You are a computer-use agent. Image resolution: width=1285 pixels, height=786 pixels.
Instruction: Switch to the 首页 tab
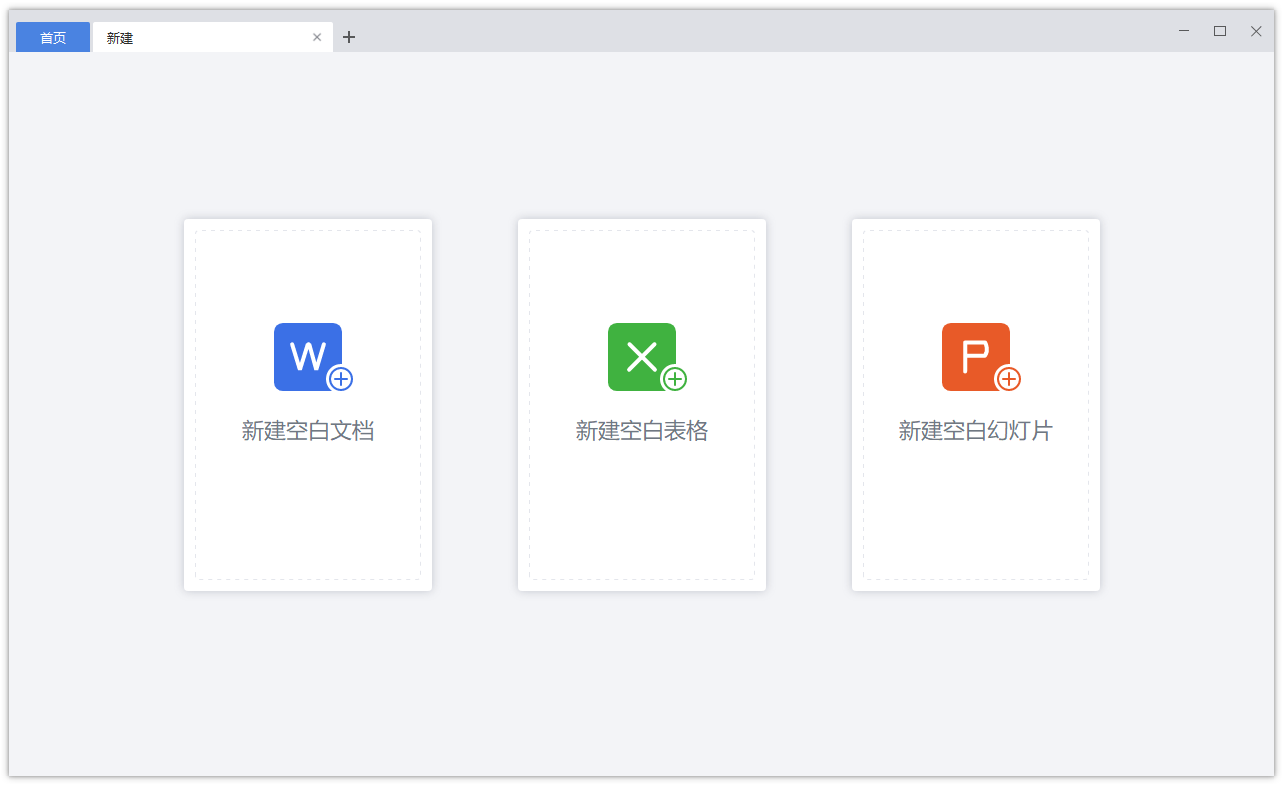pos(53,37)
